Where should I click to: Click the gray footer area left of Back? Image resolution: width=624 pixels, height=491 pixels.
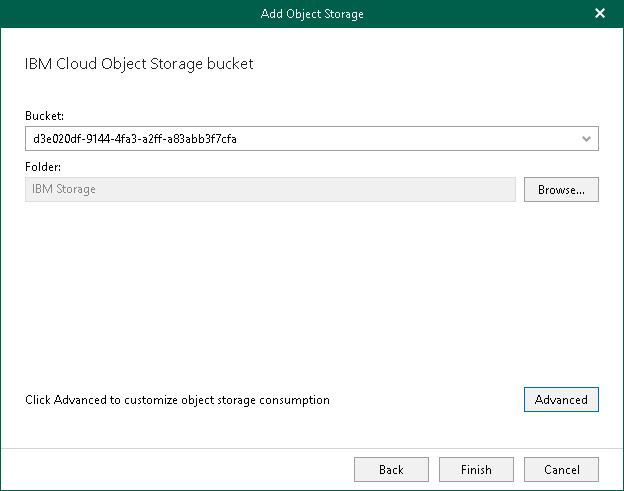tap(170, 469)
